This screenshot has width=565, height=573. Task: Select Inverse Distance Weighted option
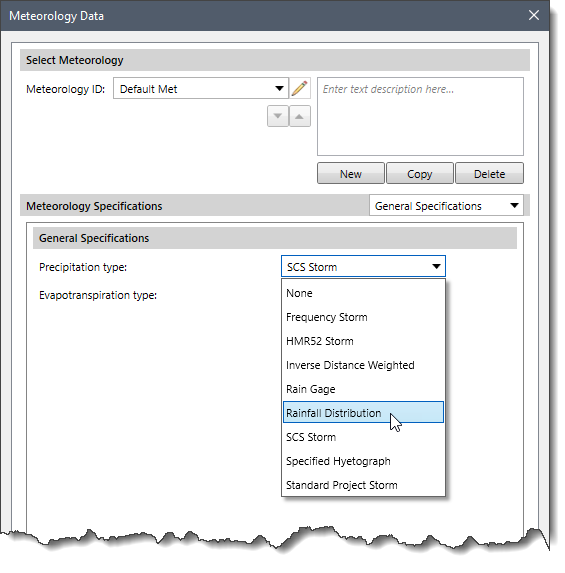coord(363,365)
